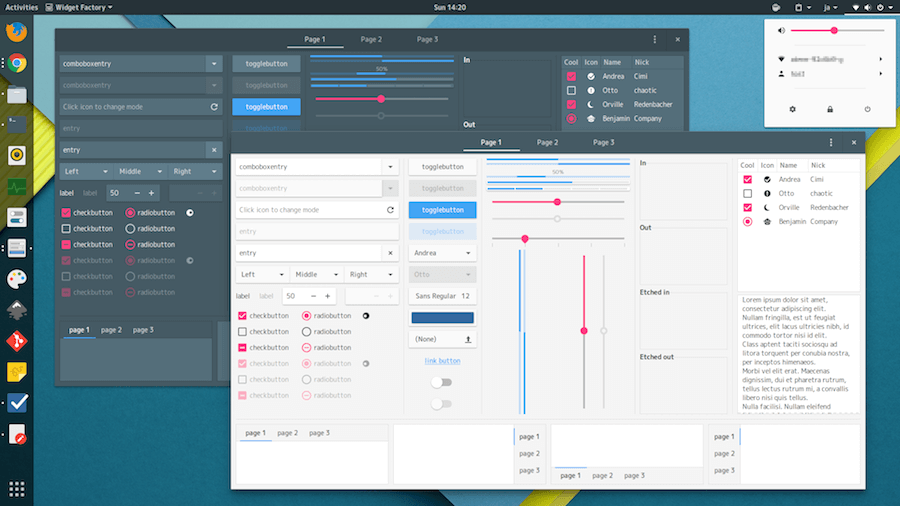Select unselected radiobutton in dark window
This screenshot has height=506, width=900.
[x=130, y=228]
